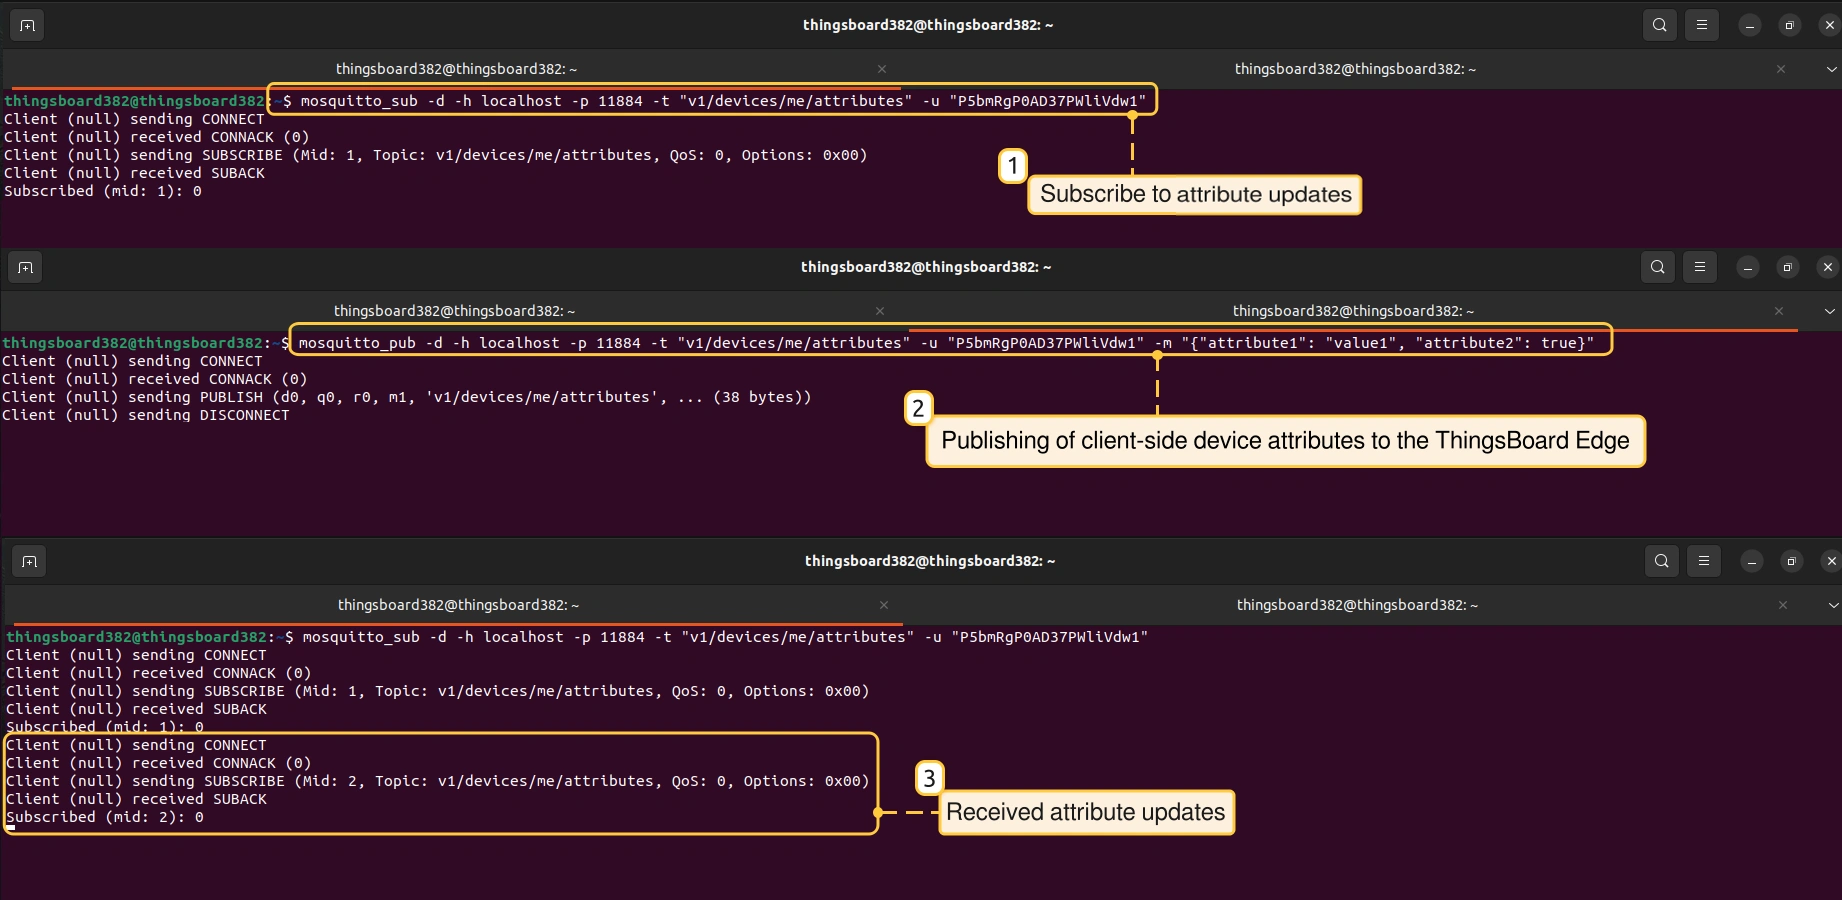This screenshot has height=900, width=1842.
Task: Open hamburger menu of middle terminal window
Action: point(1699,267)
